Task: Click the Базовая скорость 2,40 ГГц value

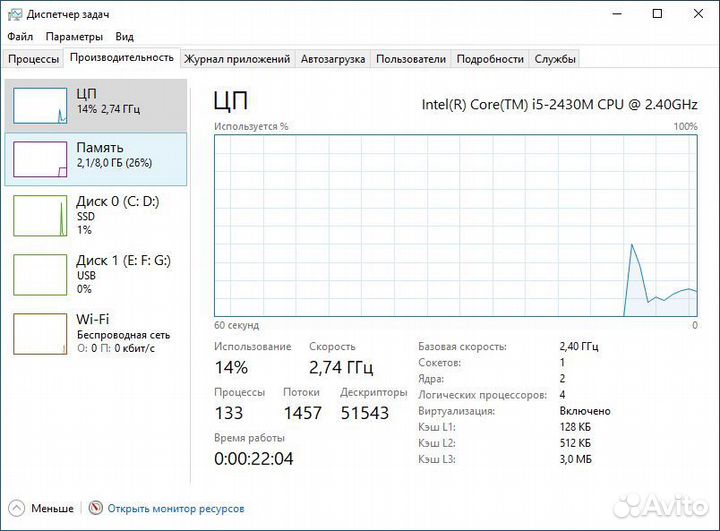Action: point(579,346)
